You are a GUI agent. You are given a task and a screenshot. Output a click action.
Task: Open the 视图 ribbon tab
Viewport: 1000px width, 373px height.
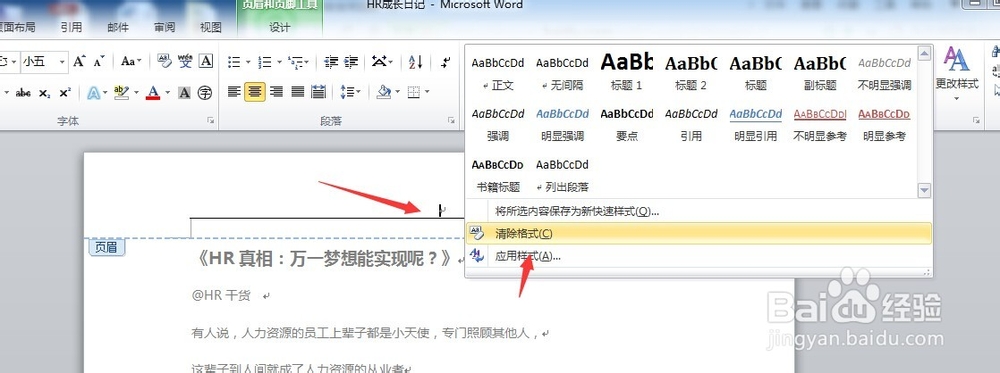[x=210, y=27]
